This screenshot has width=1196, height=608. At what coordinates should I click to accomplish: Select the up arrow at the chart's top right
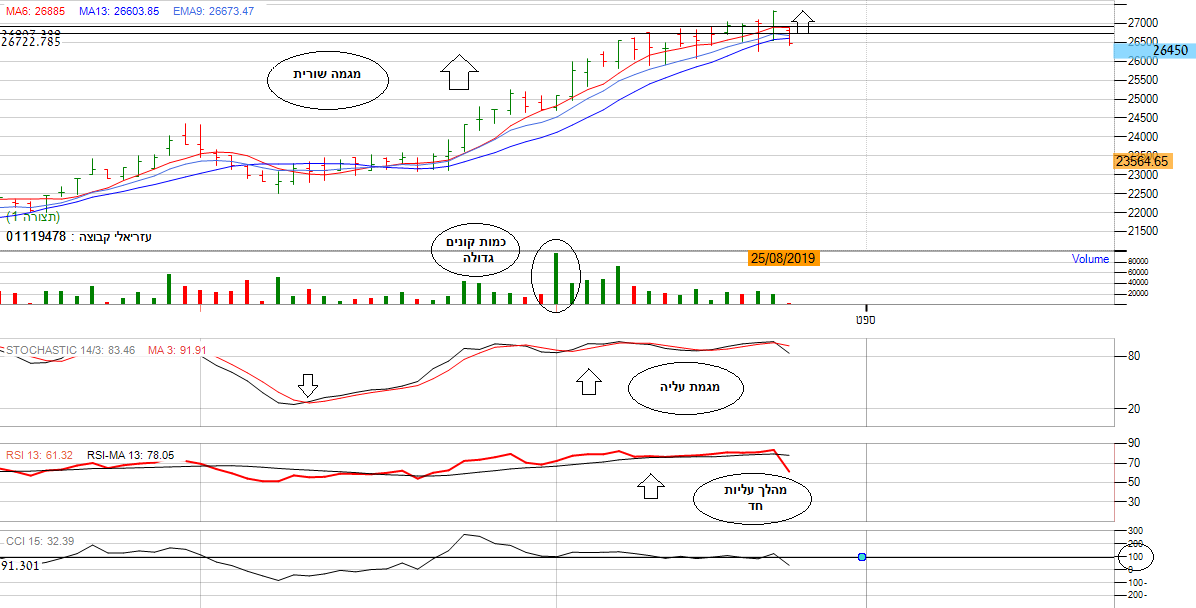[x=803, y=20]
